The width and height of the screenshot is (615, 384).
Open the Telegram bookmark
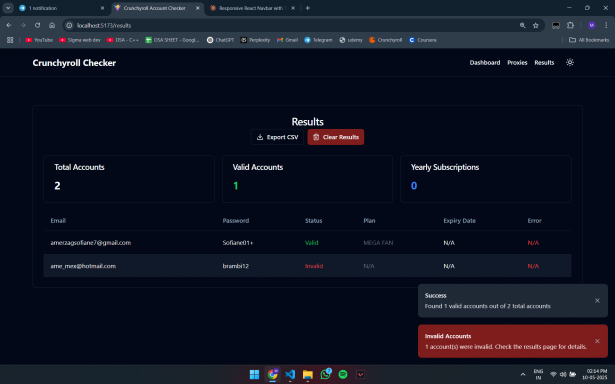point(318,40)
